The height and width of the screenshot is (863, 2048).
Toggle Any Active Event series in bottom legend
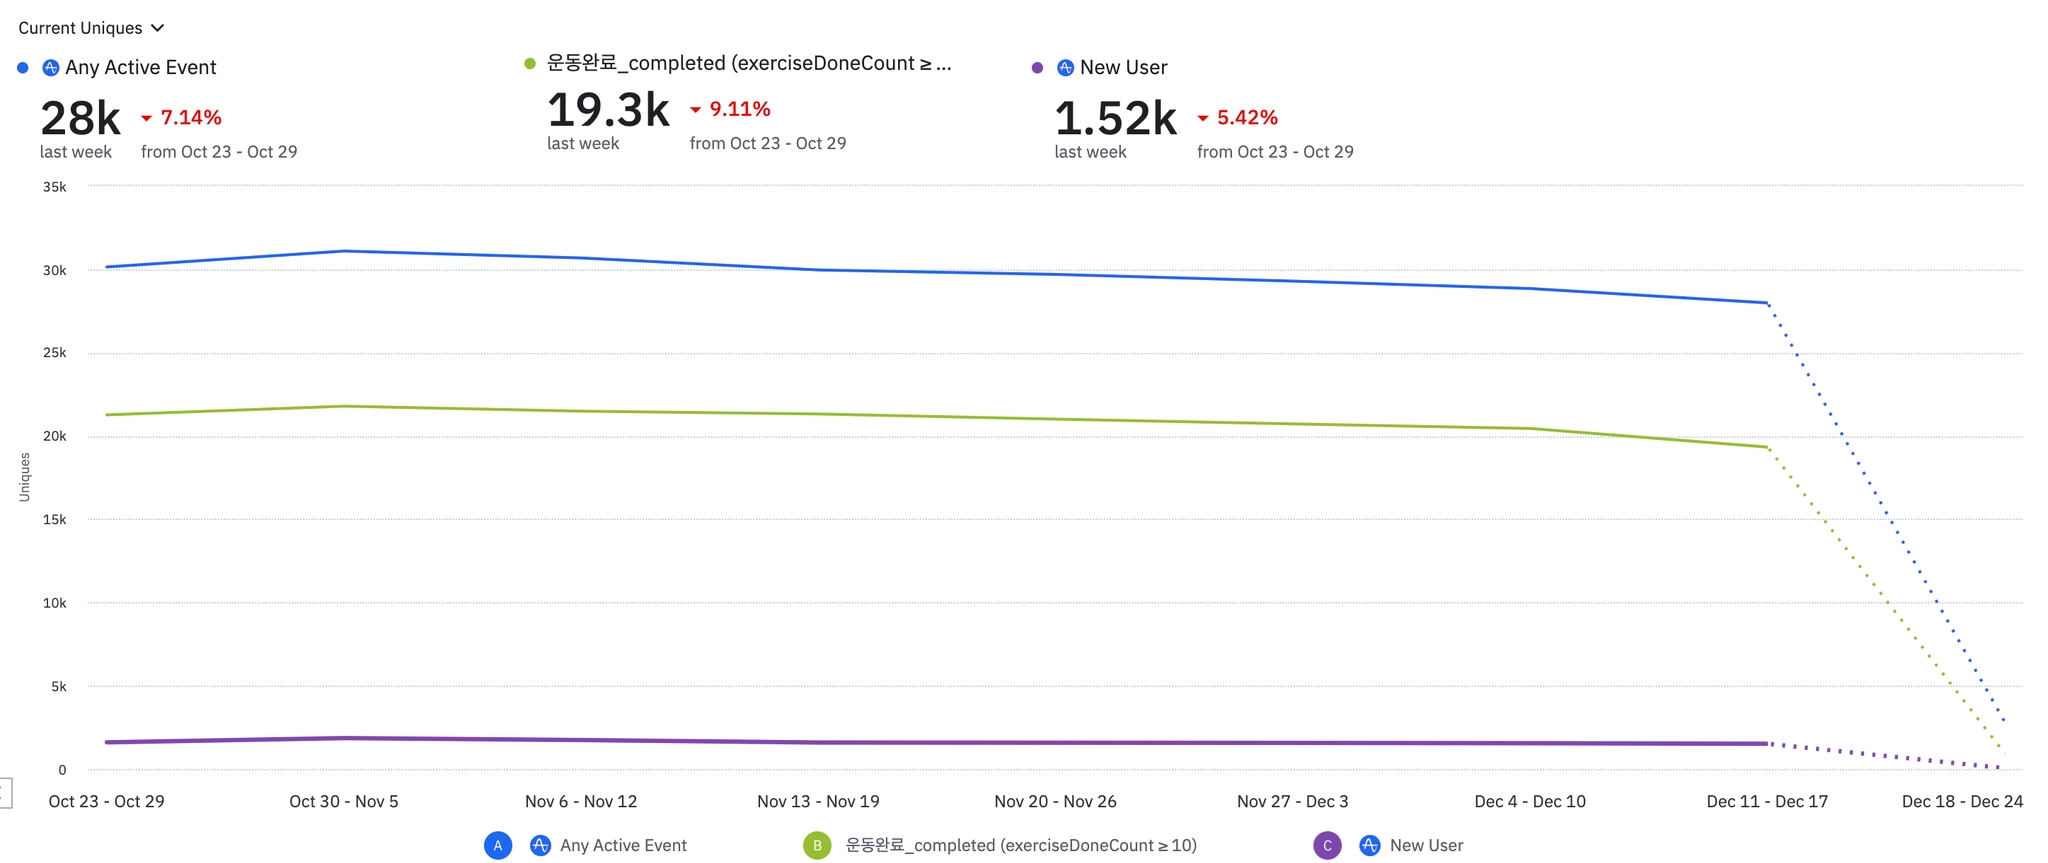[x=623, y=845]
